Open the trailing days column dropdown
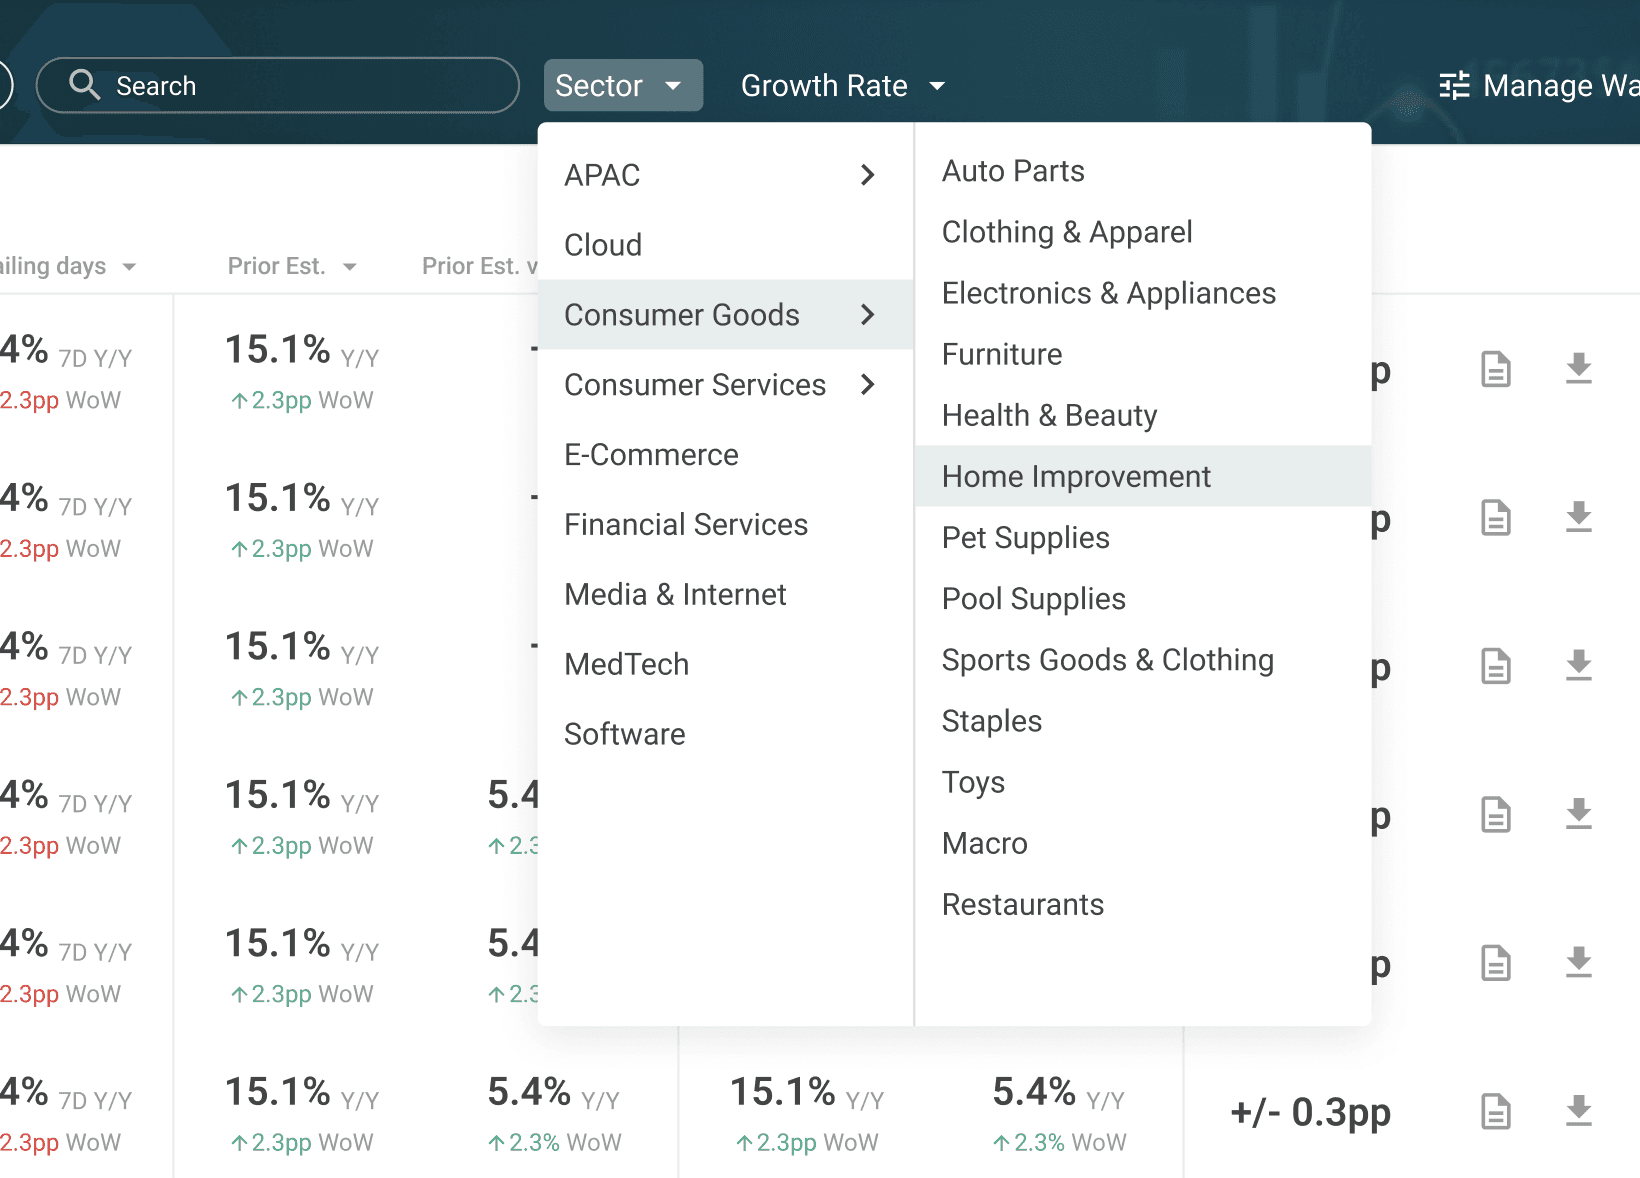1640x1178 pixels. click(x=129, y=267)
